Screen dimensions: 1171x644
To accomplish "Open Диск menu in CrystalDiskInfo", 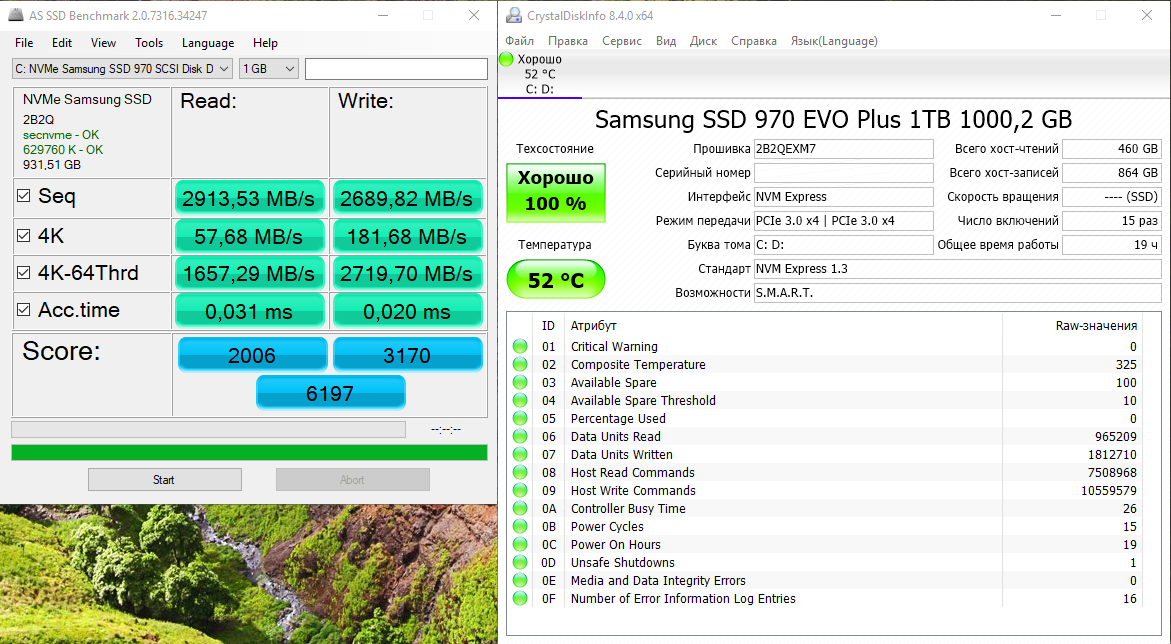I will (x=703, y=41).
